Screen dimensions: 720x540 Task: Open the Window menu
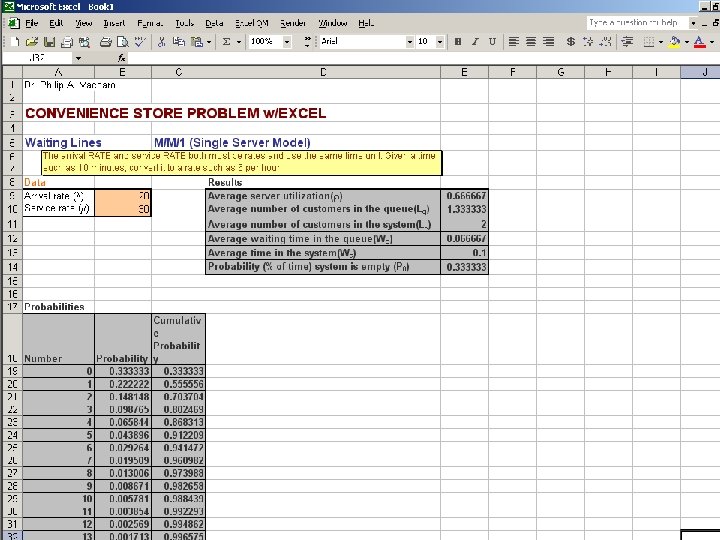(333, 23)
